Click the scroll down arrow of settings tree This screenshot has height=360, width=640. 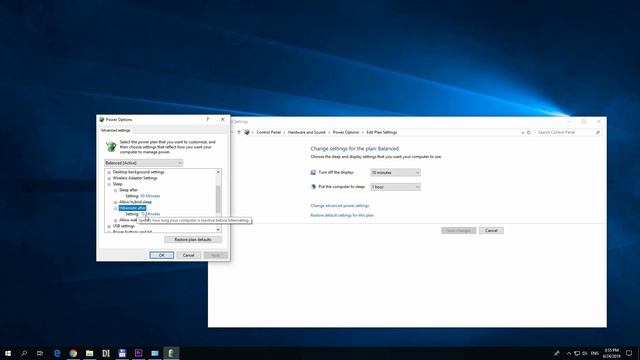(218, 229)
